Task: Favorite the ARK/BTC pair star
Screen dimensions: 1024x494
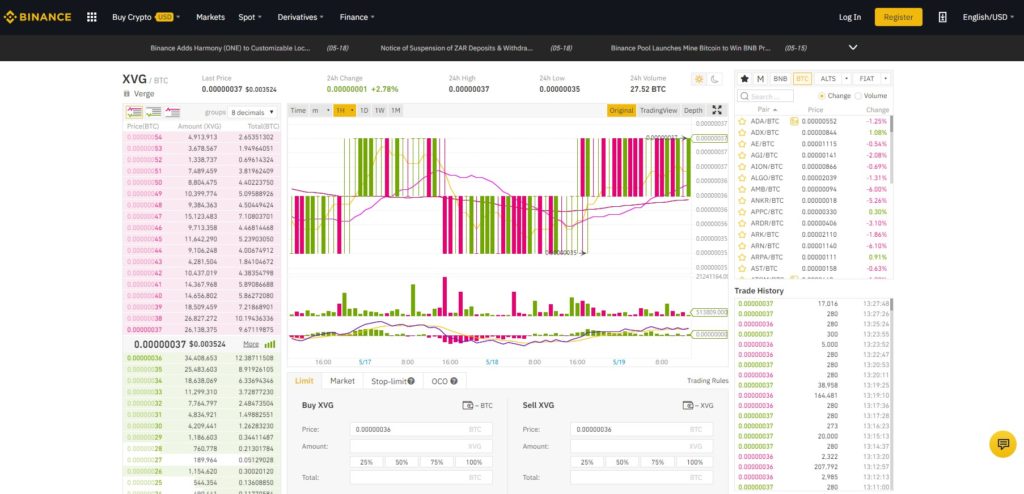Action: pyautogui.click(x=742, y=234)
